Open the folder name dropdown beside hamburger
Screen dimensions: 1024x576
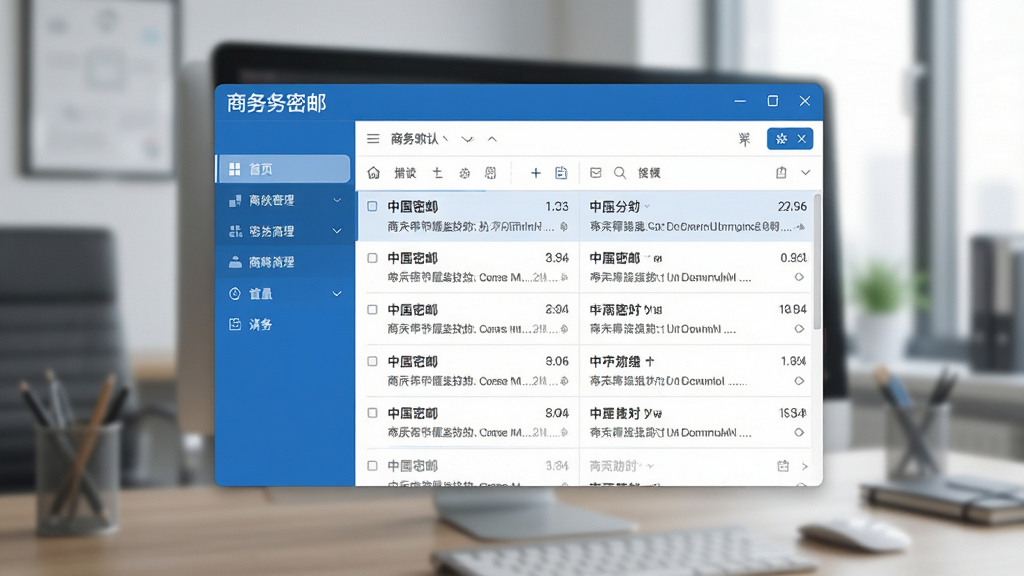tap(419, 138)
